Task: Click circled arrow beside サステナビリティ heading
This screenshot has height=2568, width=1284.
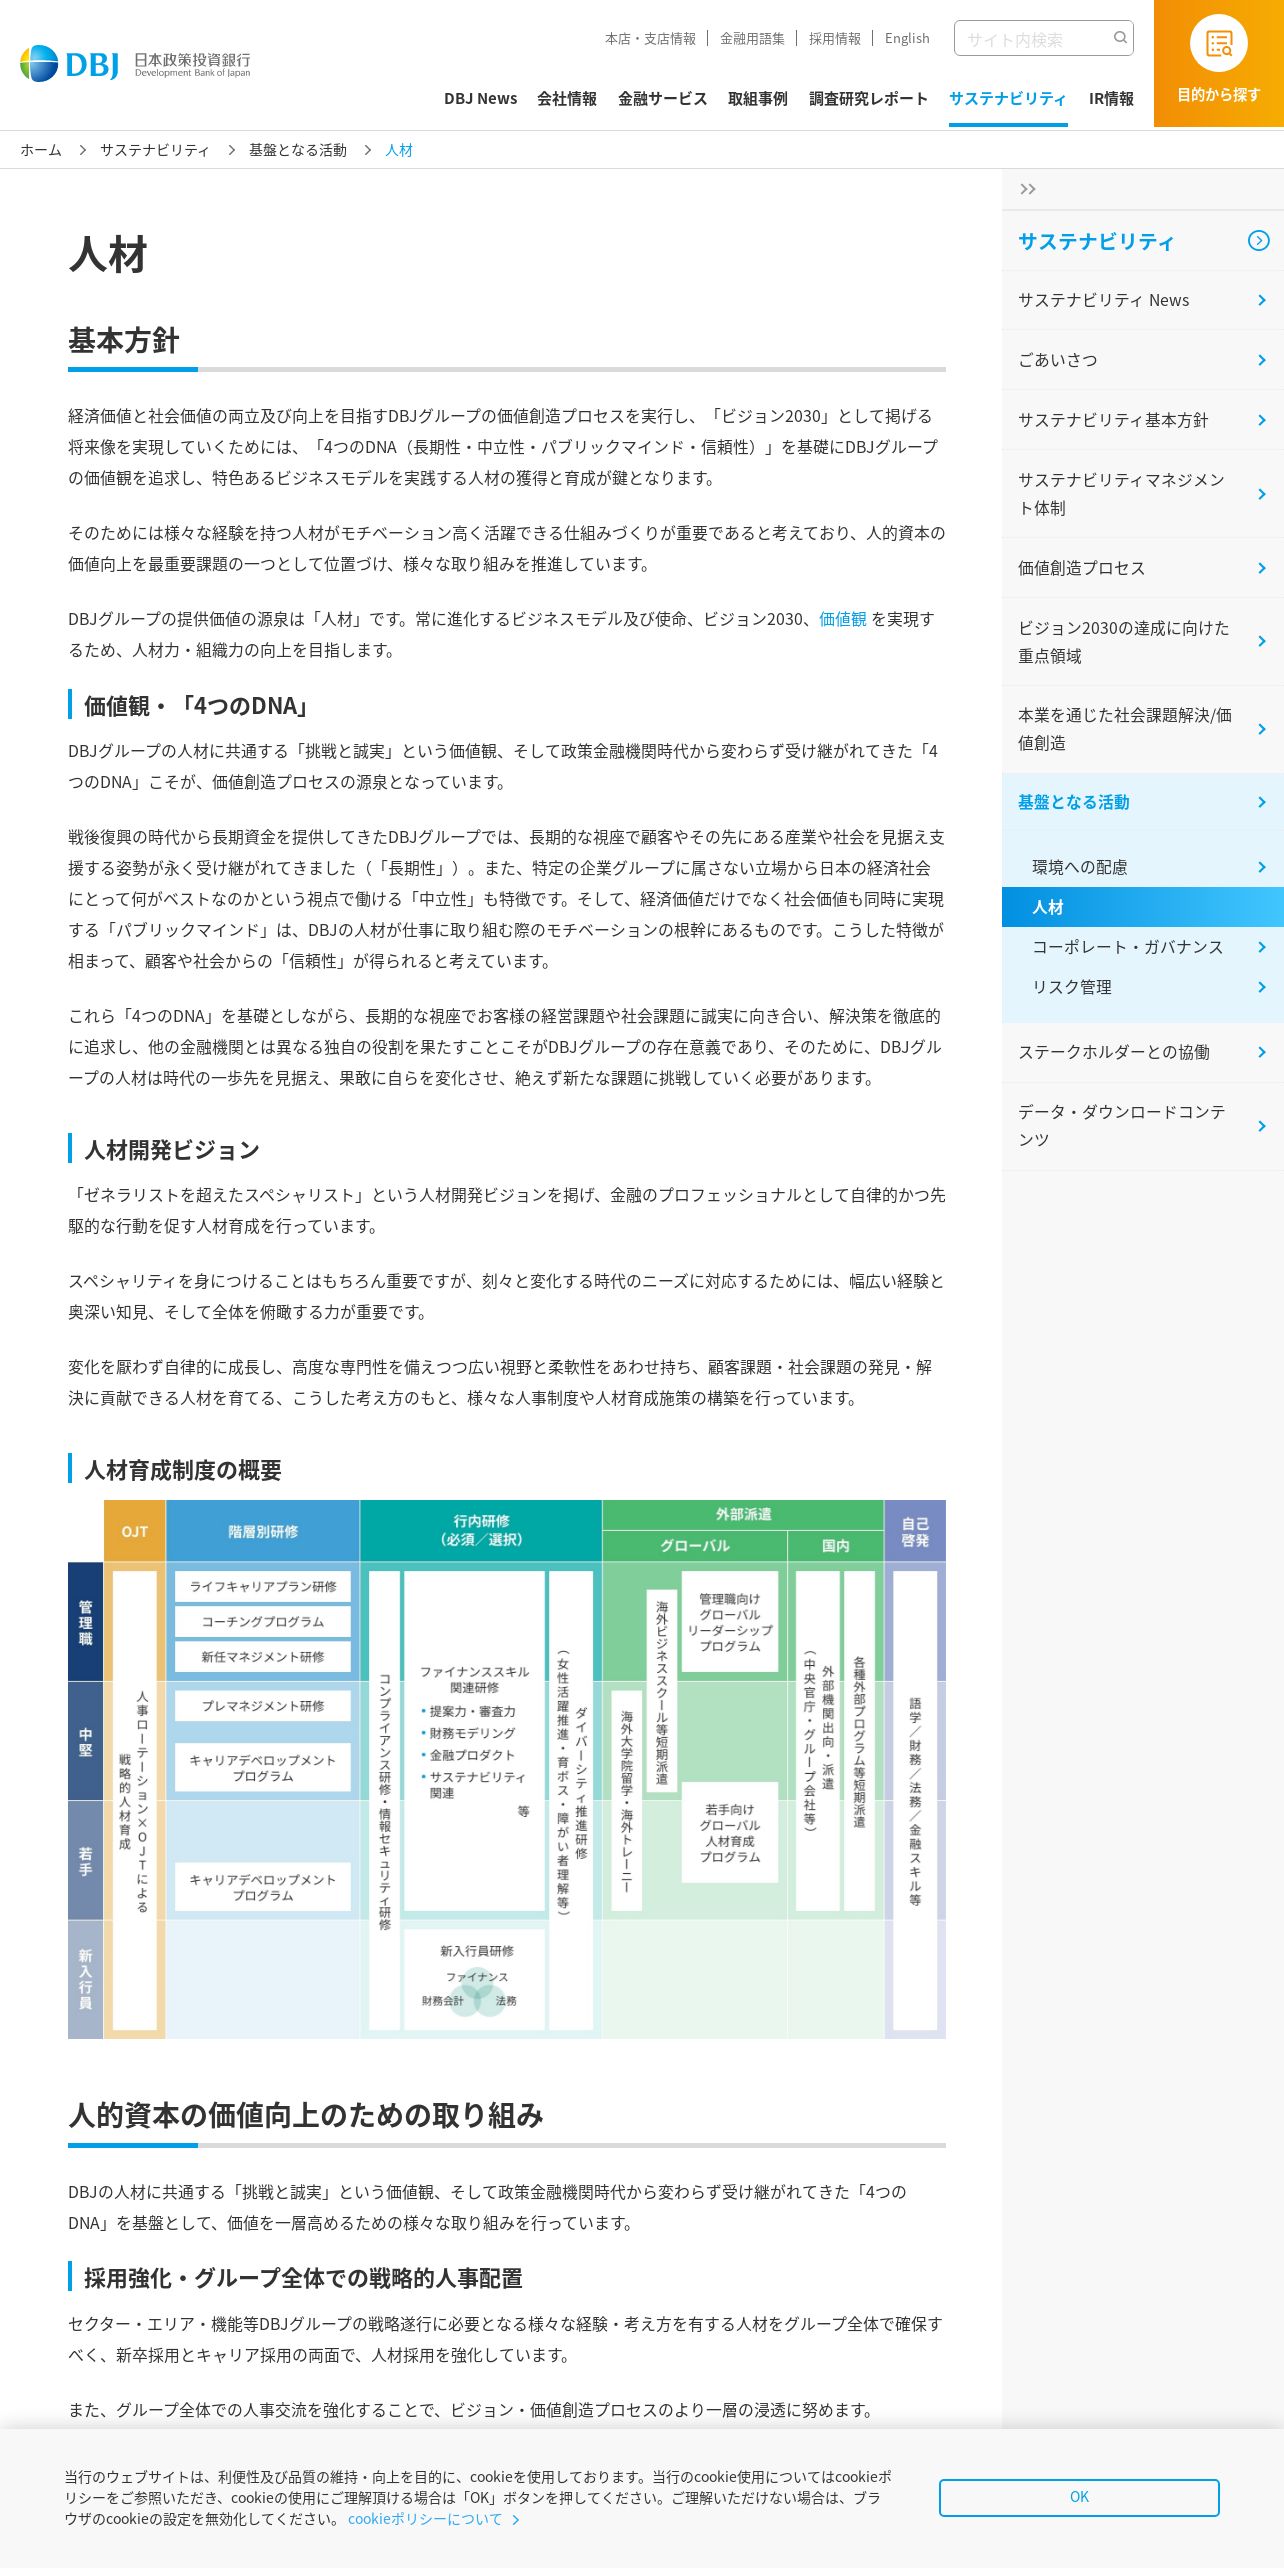Action: click(1258, 241)
